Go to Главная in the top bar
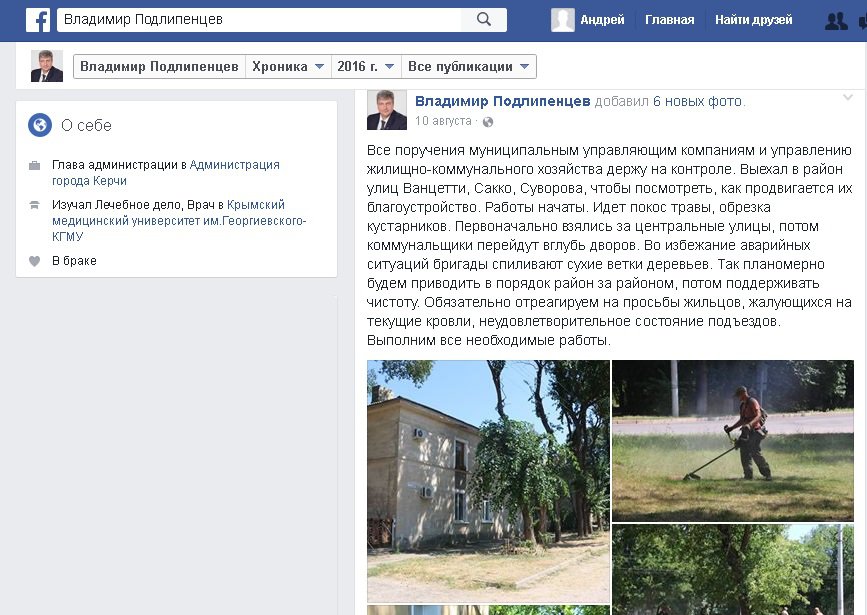The height and width of the screenshot is (615, 867). tap(670, 20)
